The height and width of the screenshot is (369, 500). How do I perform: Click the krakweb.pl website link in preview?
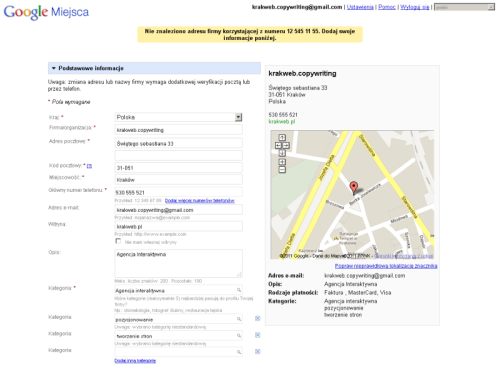[282, 122]
